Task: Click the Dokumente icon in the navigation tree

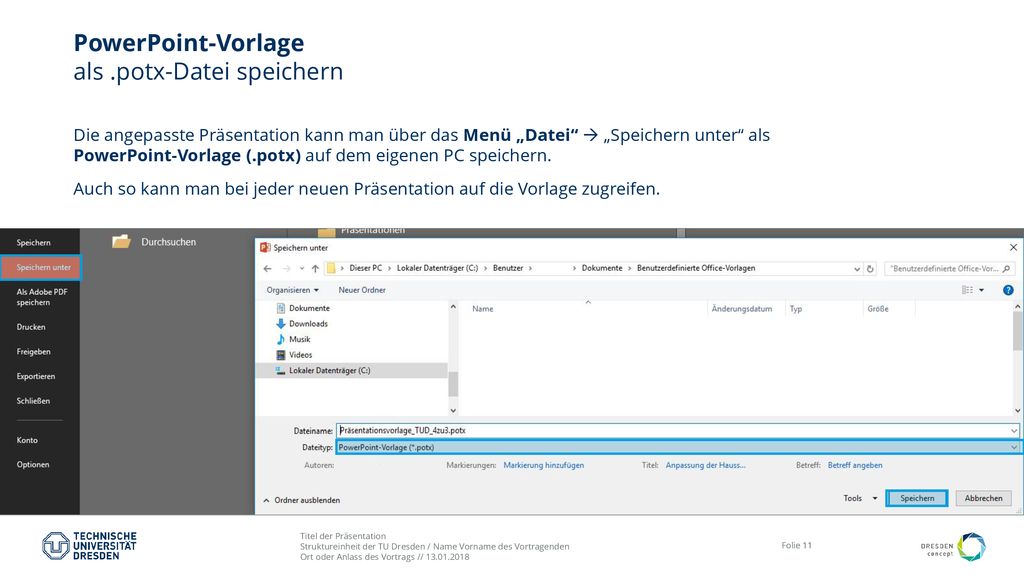Action: point(281,308)
